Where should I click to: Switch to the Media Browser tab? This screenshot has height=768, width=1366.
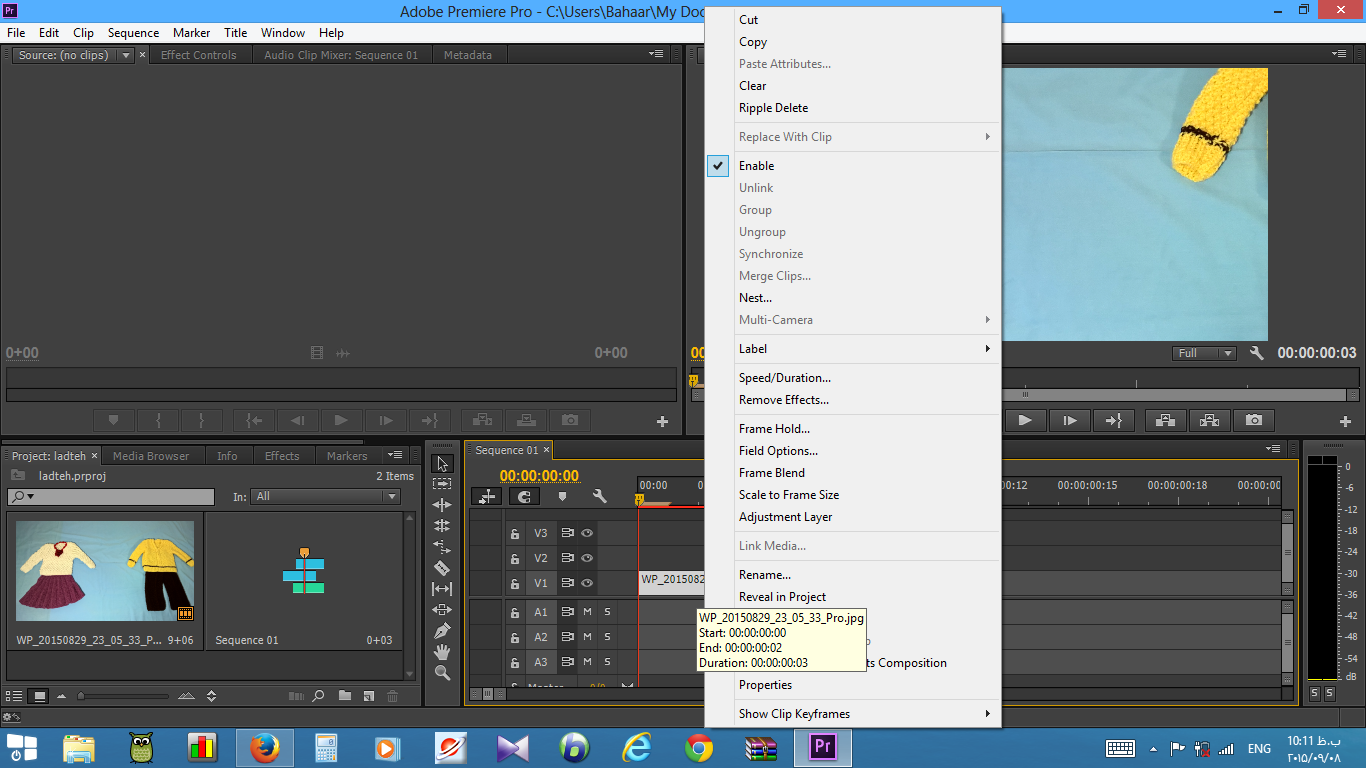151,456
